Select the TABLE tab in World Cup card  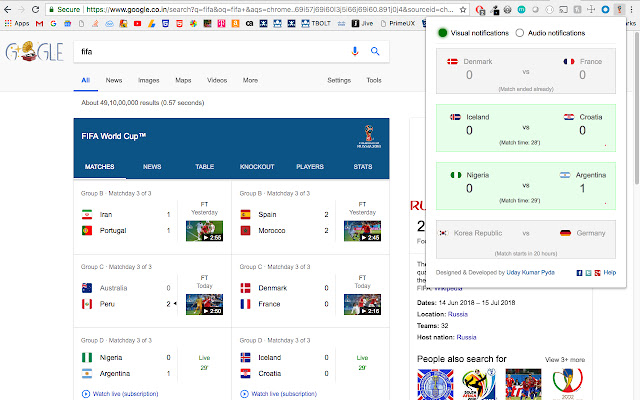tap(204, 167)
